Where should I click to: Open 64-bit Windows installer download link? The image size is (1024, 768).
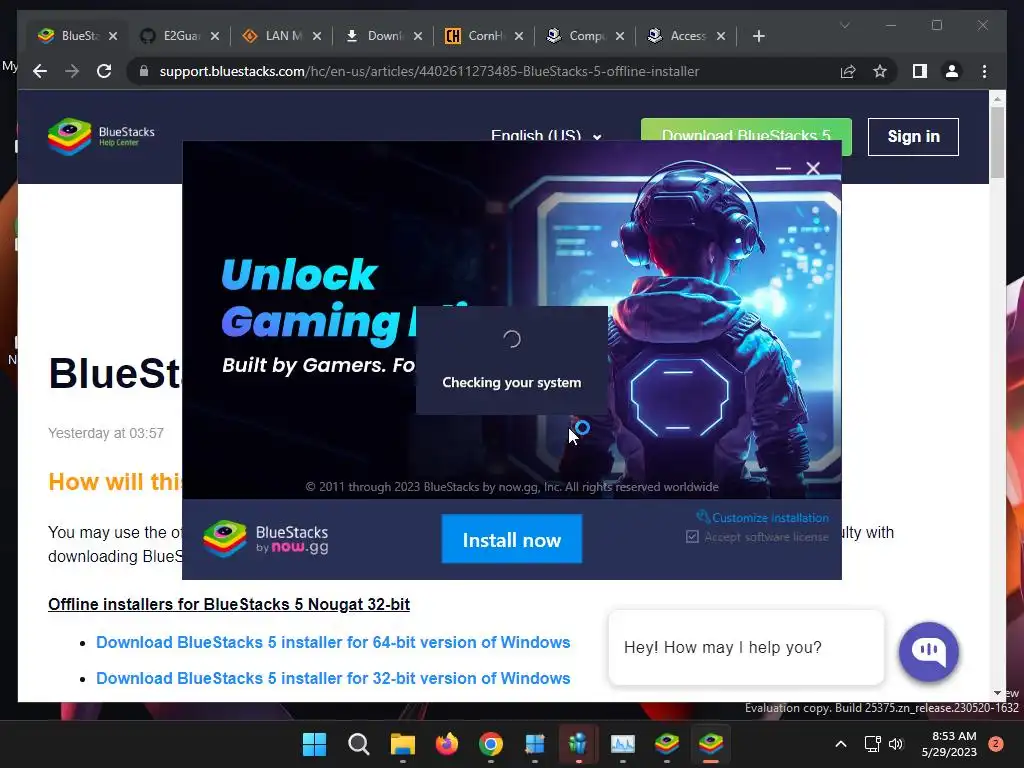pos(333,642)
